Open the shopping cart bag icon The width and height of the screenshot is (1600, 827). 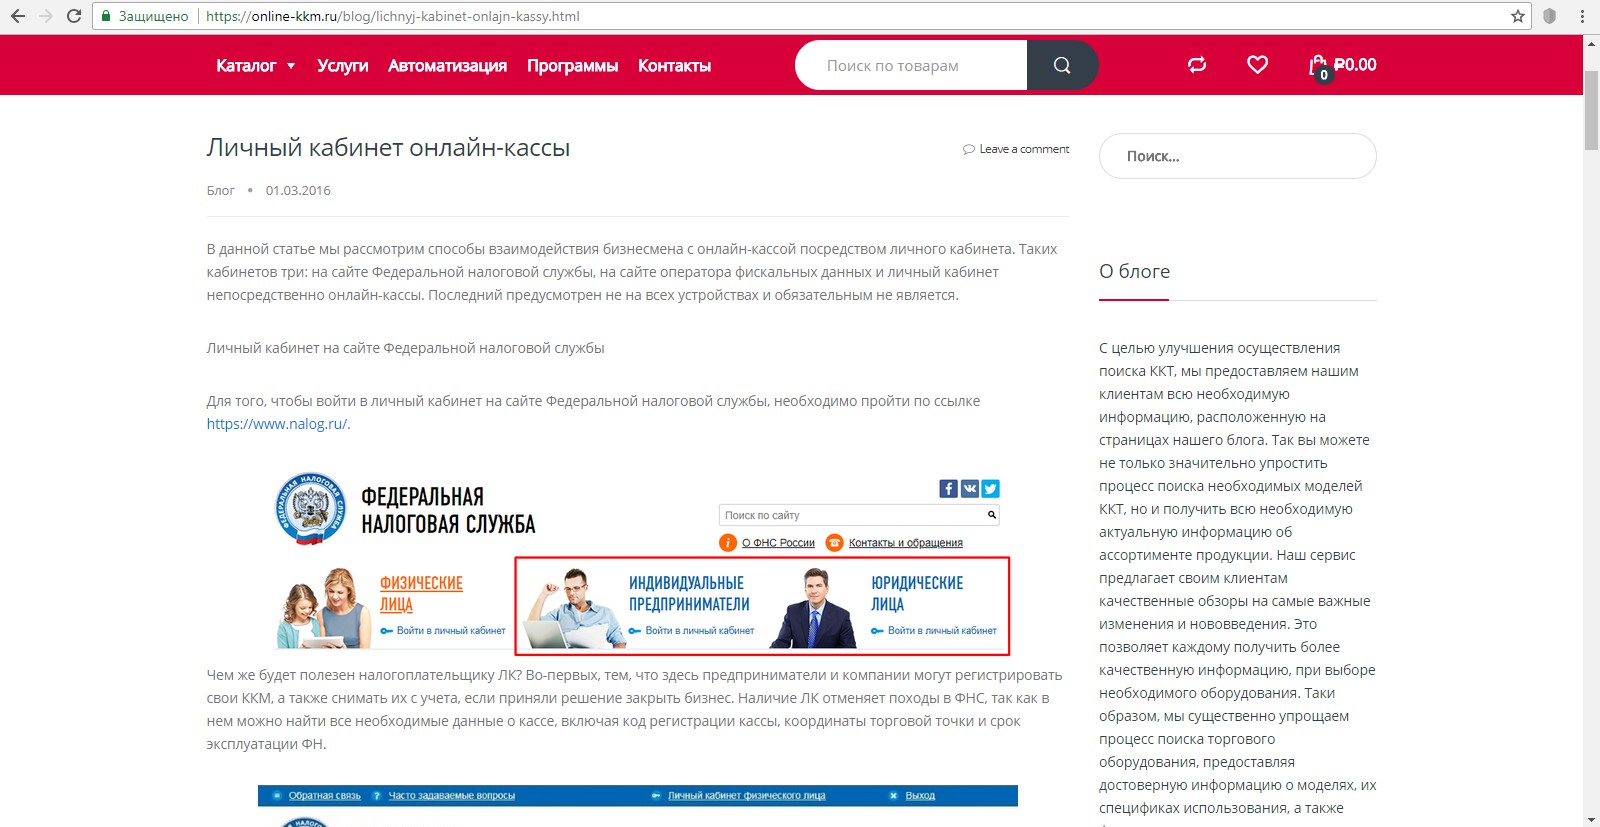(x=1318, y=66)
